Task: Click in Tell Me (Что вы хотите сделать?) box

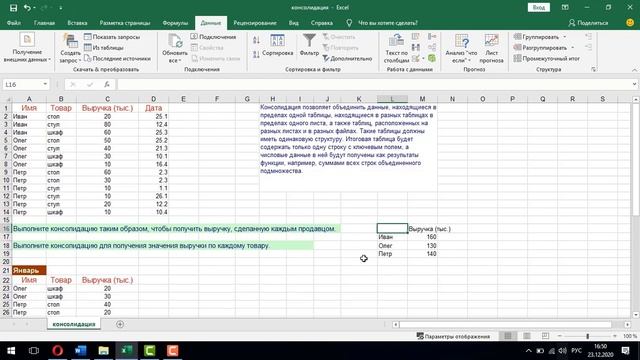Action: pyautogui.click(x=387, y=23)
